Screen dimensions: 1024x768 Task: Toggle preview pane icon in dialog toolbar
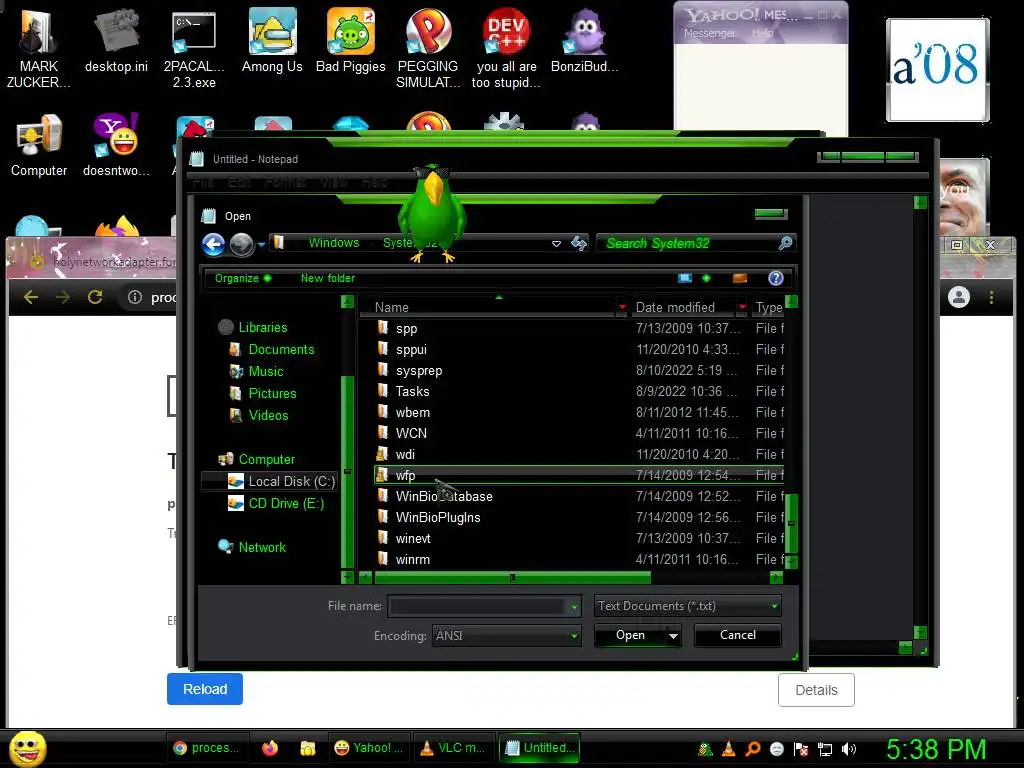pos(740,278)
